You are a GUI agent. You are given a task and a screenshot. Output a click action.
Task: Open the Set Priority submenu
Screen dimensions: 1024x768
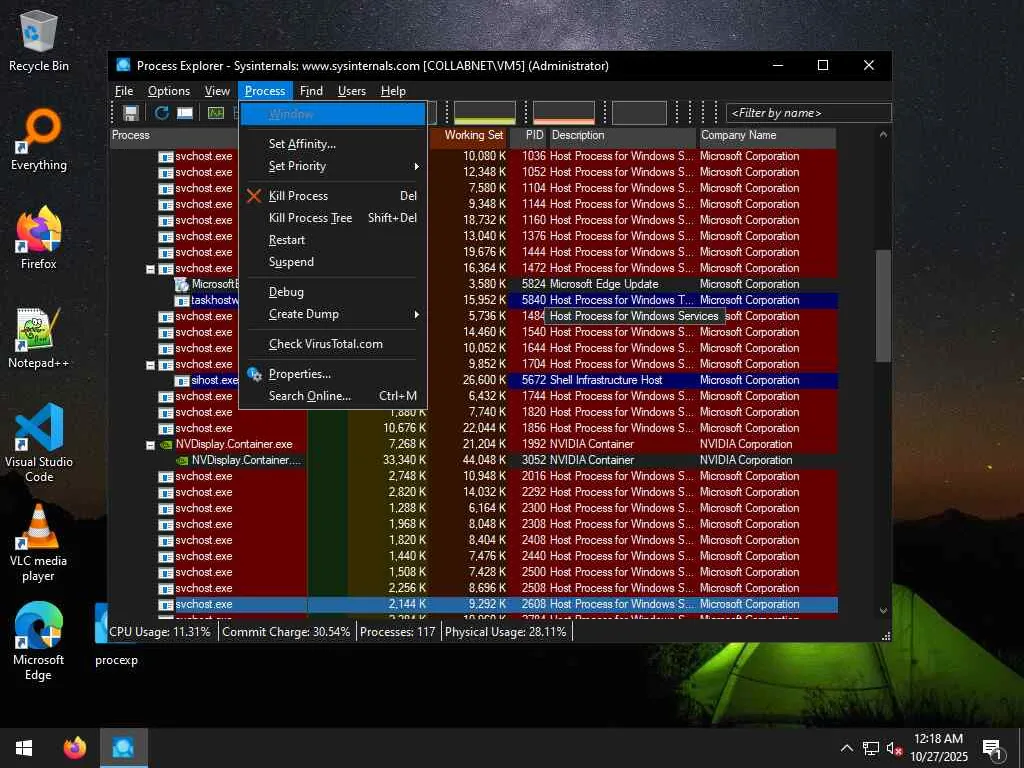click(333, 166)
